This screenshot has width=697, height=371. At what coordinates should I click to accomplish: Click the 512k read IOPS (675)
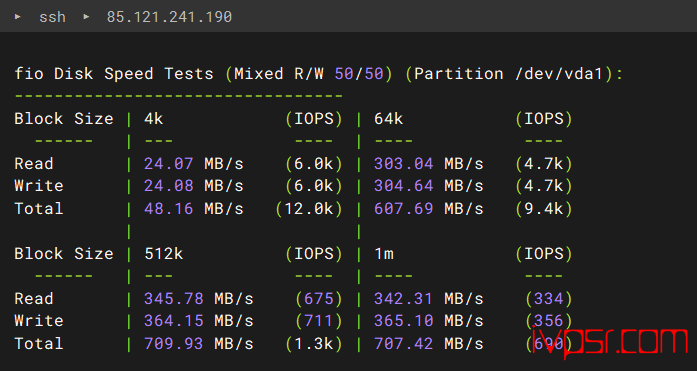pyautogui.click(x=319, y=299)
